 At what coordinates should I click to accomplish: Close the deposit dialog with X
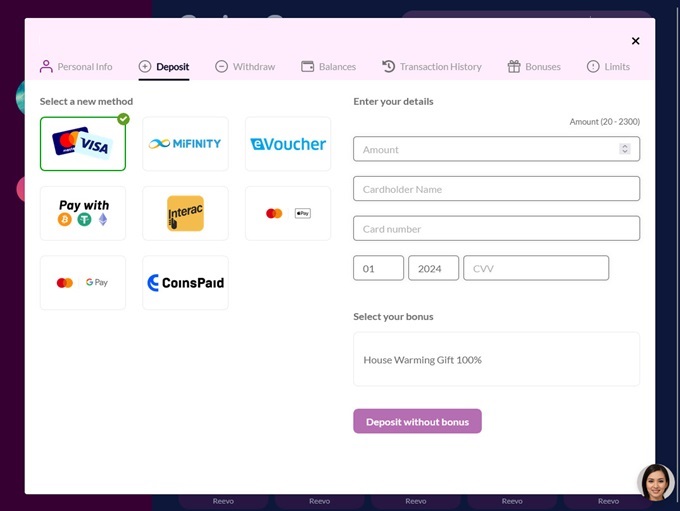[635, 41]
